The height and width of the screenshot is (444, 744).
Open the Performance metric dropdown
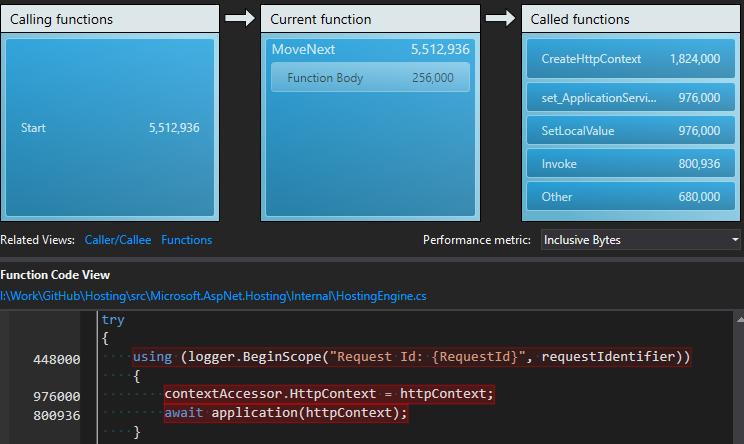[640, 240]
